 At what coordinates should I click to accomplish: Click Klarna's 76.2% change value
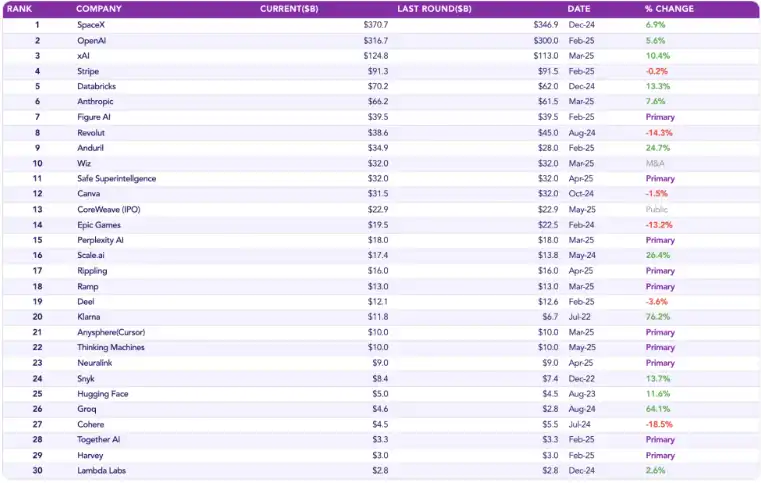(658, 317)
